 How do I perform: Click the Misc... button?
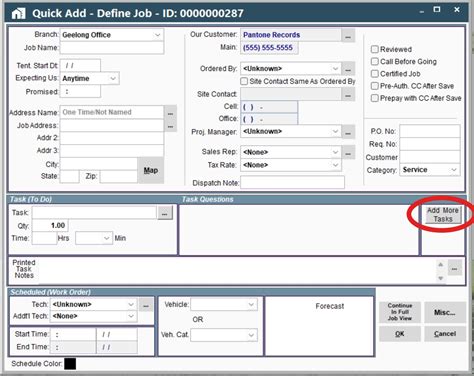[445, 312]
